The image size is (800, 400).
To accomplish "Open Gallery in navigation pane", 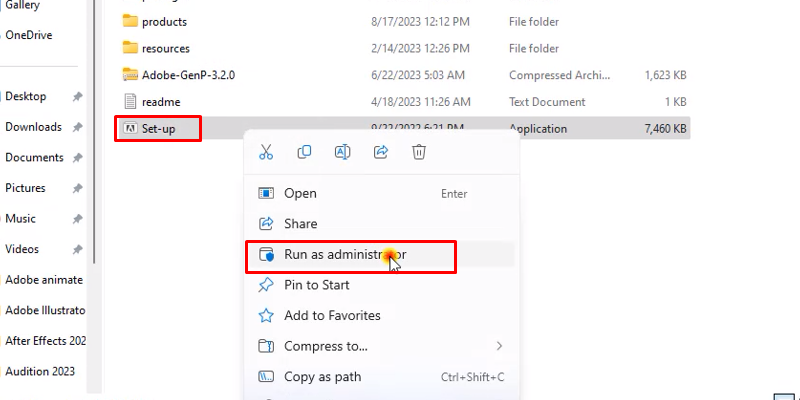I will 22,5.
